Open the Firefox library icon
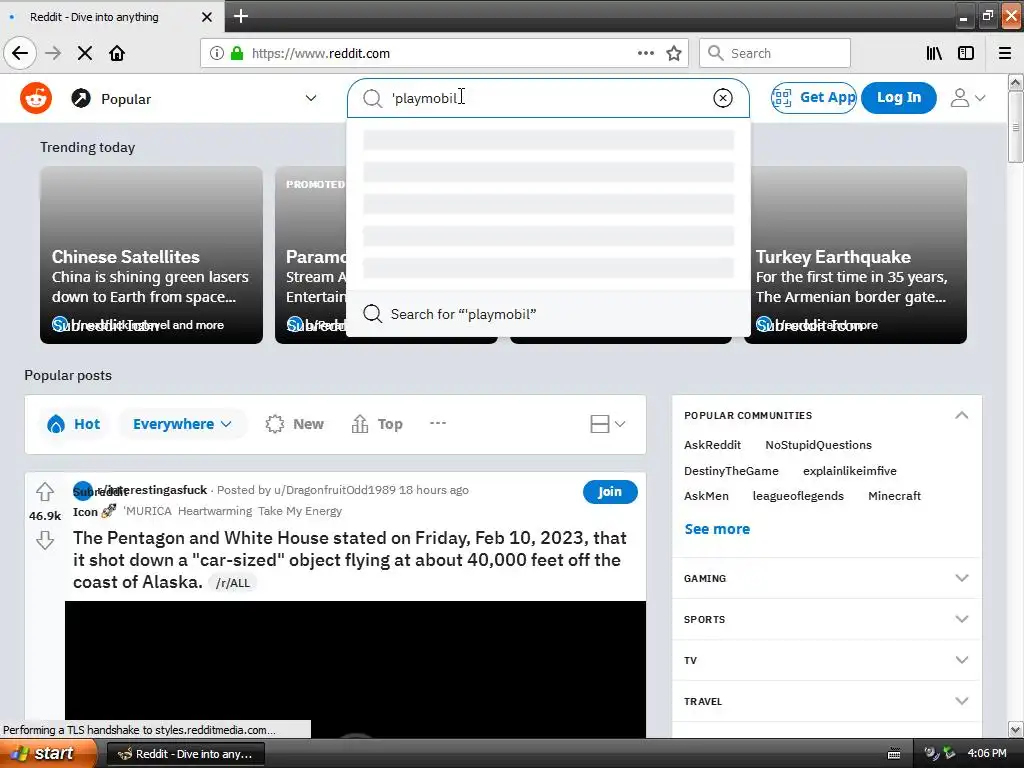 coord(935,53)
